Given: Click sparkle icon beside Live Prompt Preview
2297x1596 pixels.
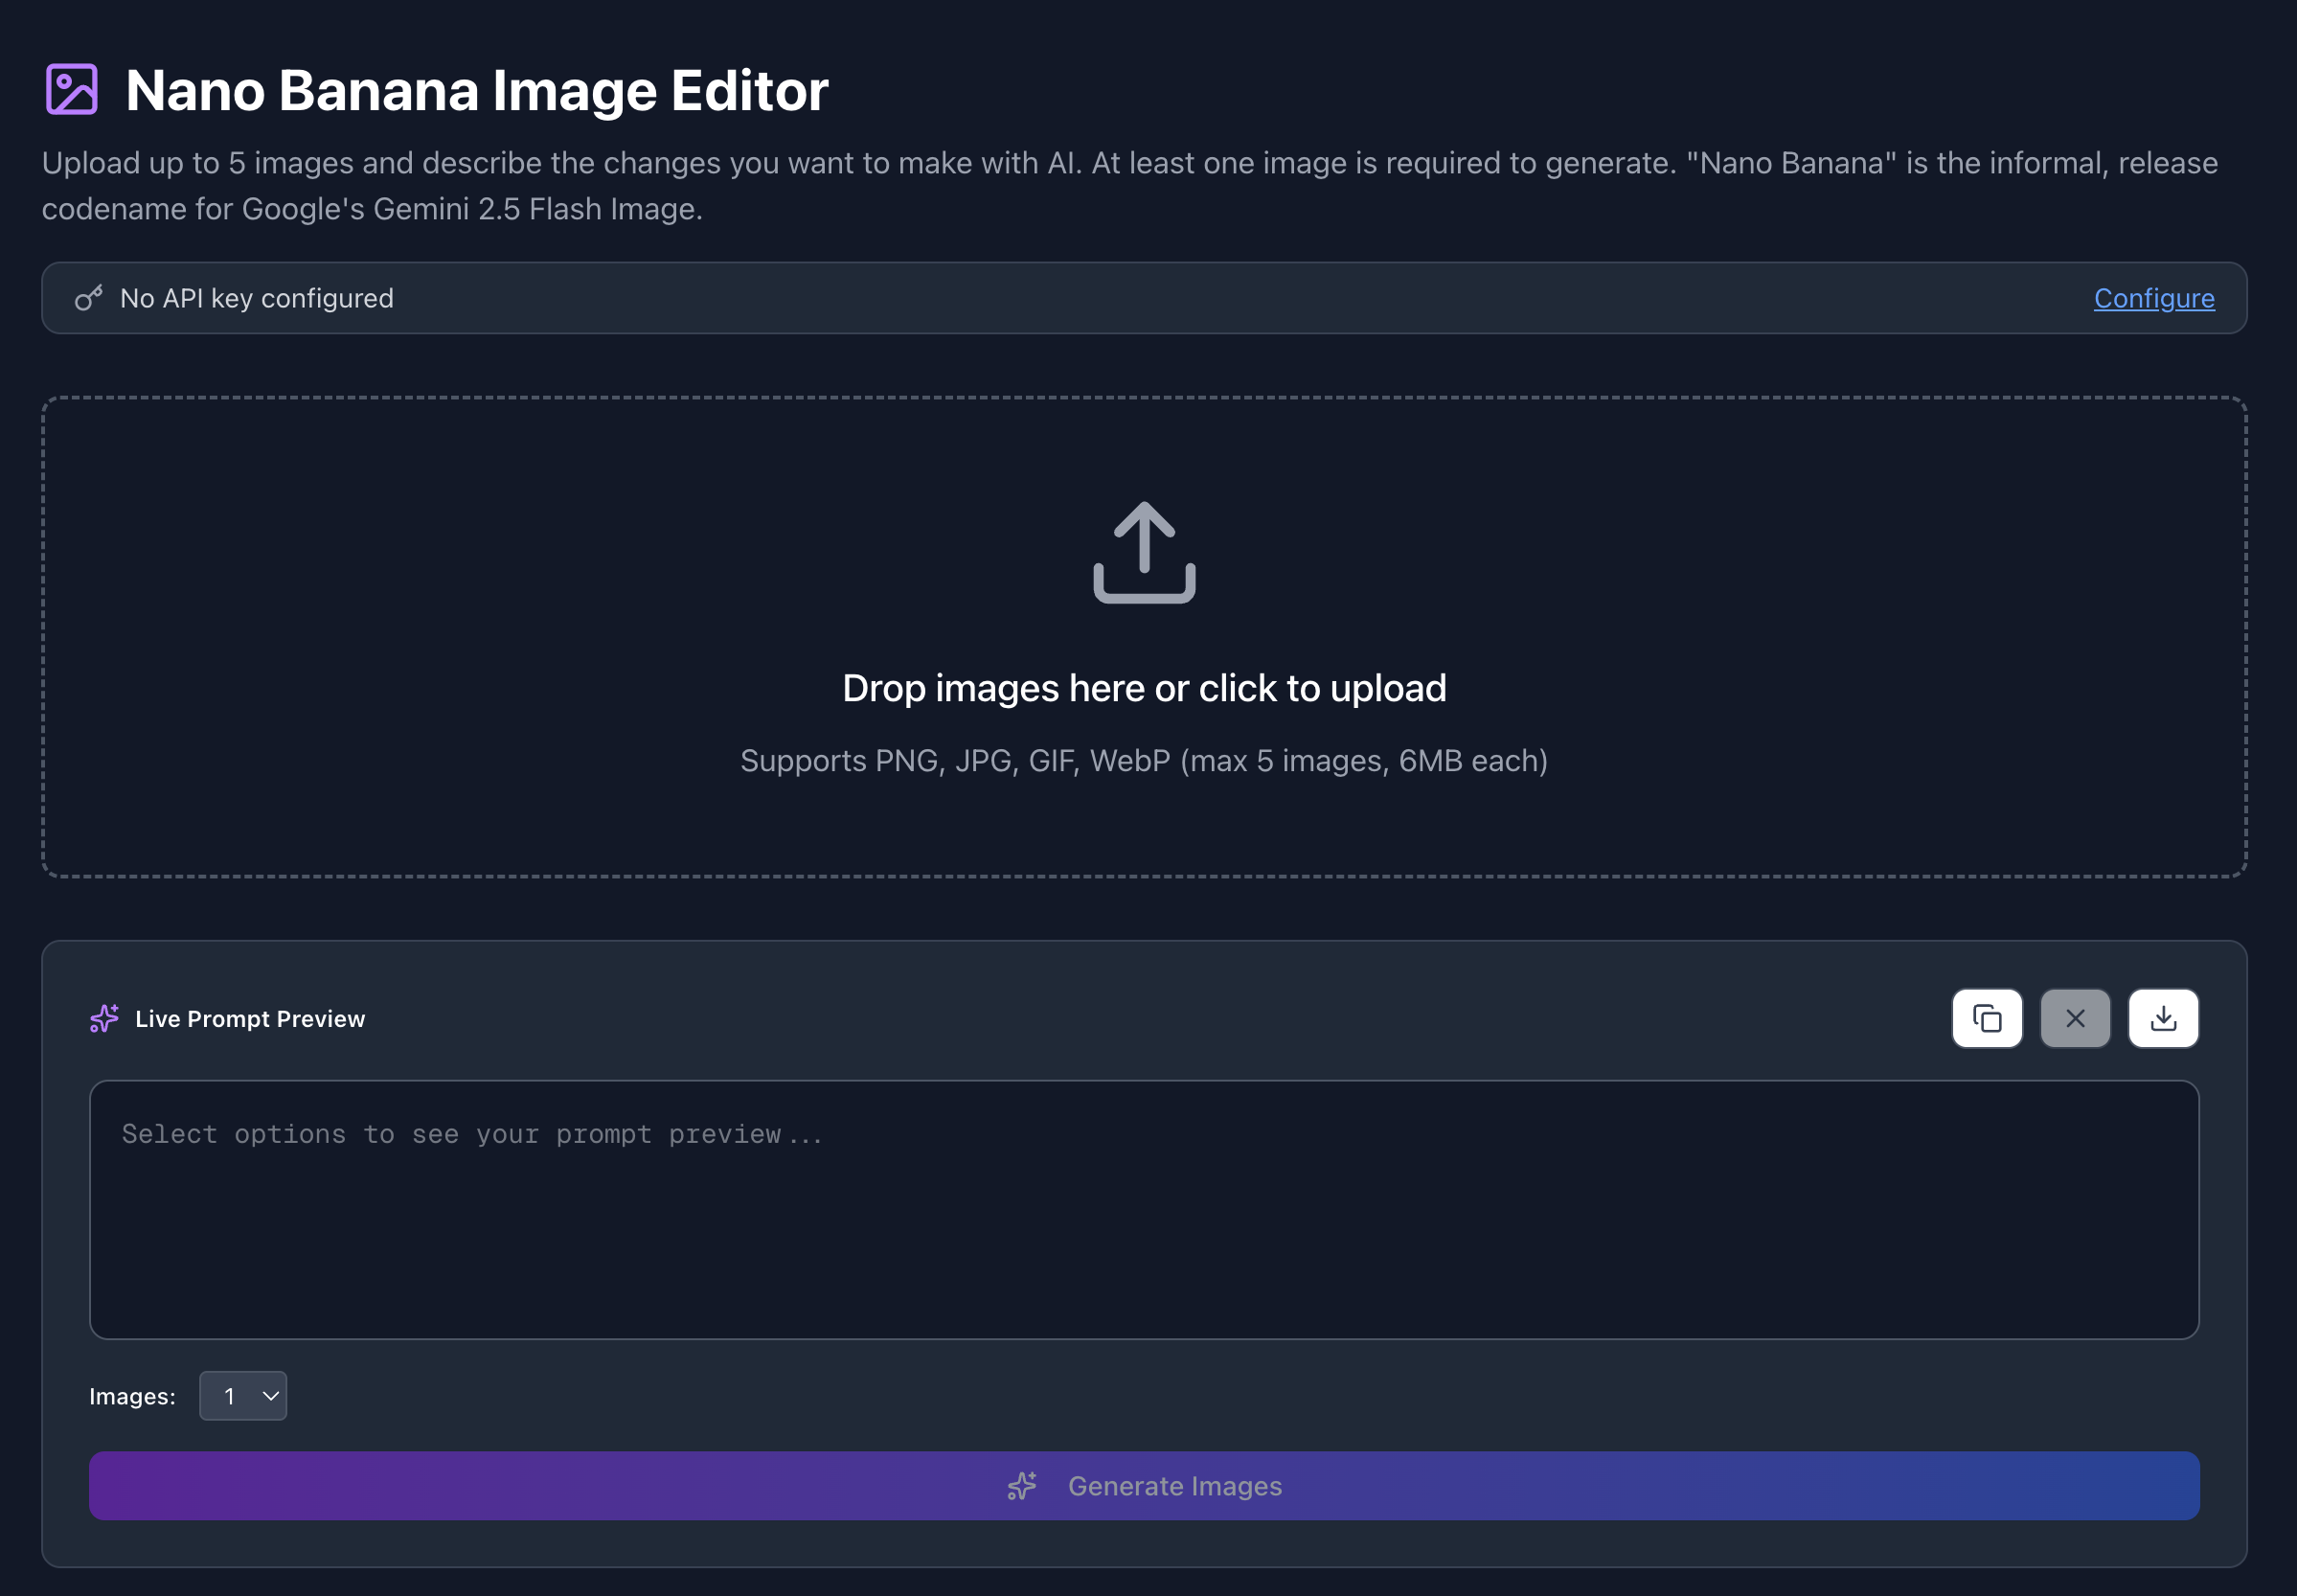Looking at the screenshot, I should (x=104, y=1018).
